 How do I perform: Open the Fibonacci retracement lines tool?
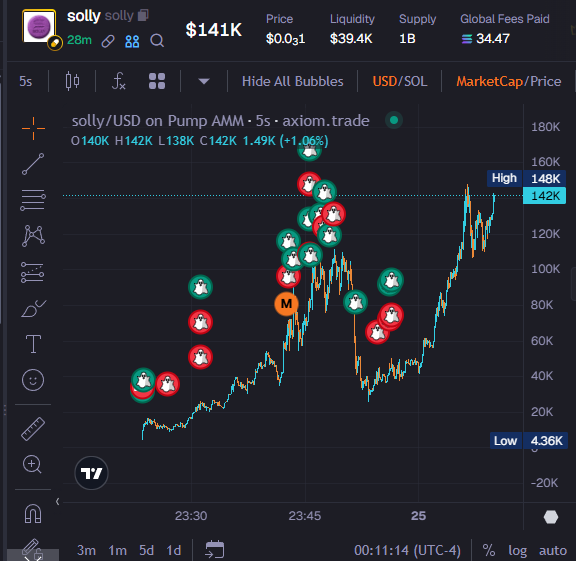pos(33,200)
